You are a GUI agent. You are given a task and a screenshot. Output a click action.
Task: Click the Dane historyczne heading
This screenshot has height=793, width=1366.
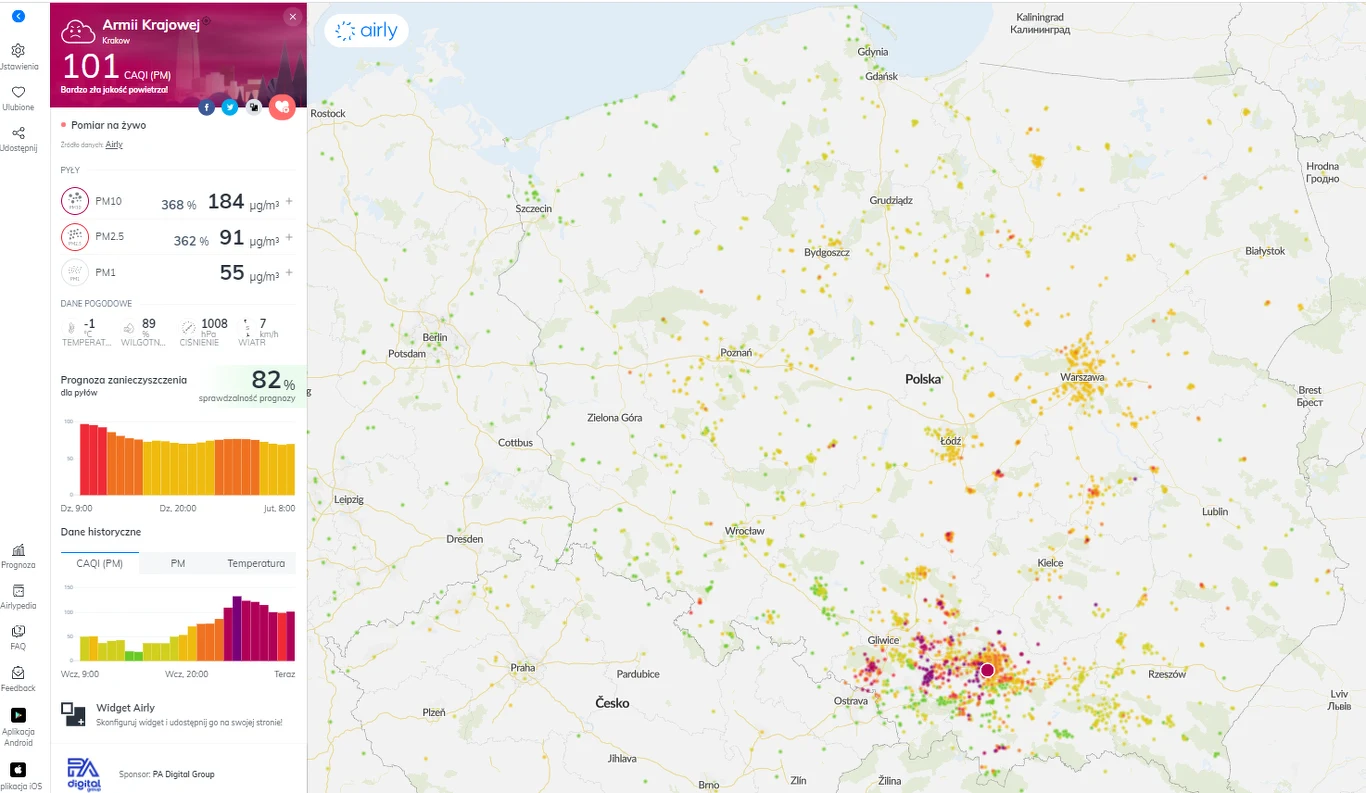pos(101,532)
